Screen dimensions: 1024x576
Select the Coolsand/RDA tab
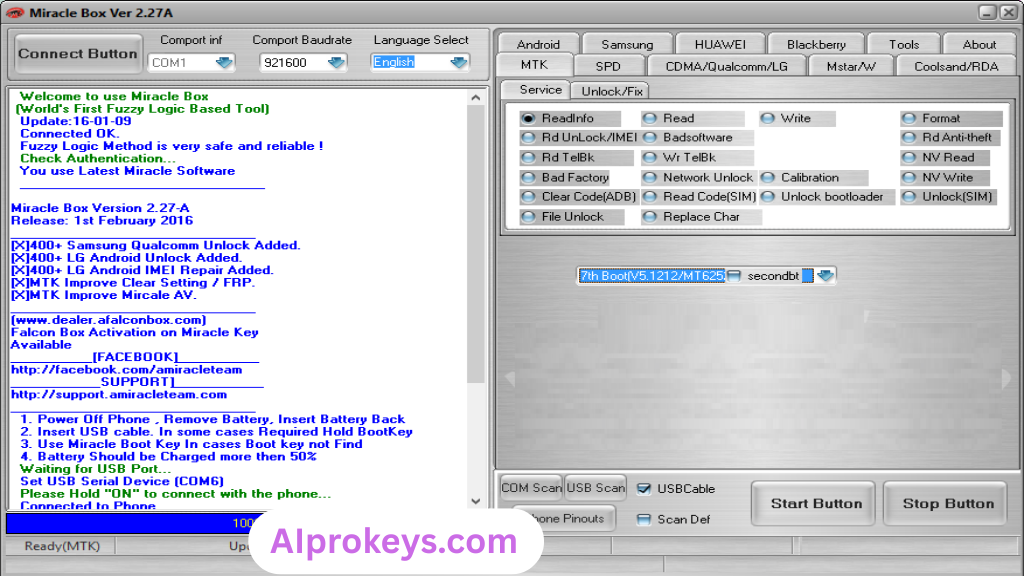pyautogui.click(x=956, y=66)
